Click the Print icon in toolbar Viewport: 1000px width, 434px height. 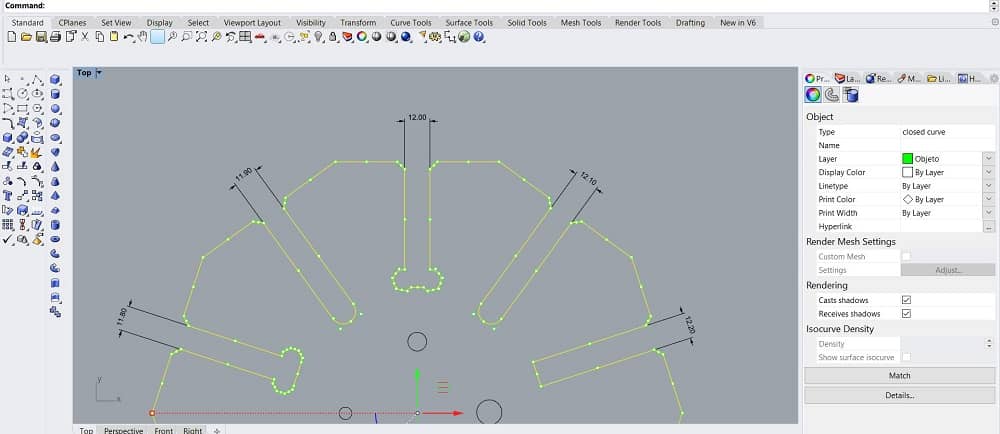tap(55, 36)
